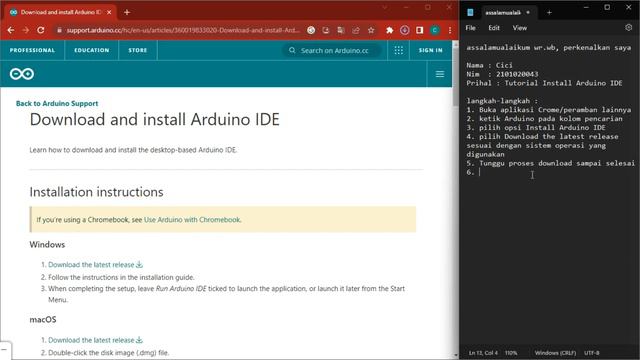Change the Windows (CRLF) line ending setting

pyautogui.click(x=555, y=353)
